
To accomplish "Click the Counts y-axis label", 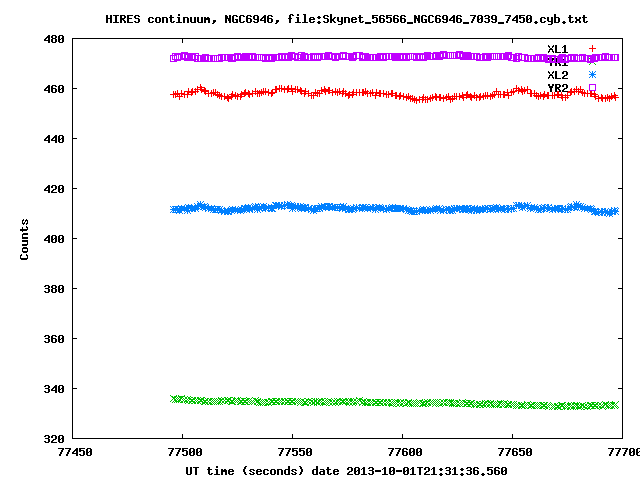I will tap(24, 239).
